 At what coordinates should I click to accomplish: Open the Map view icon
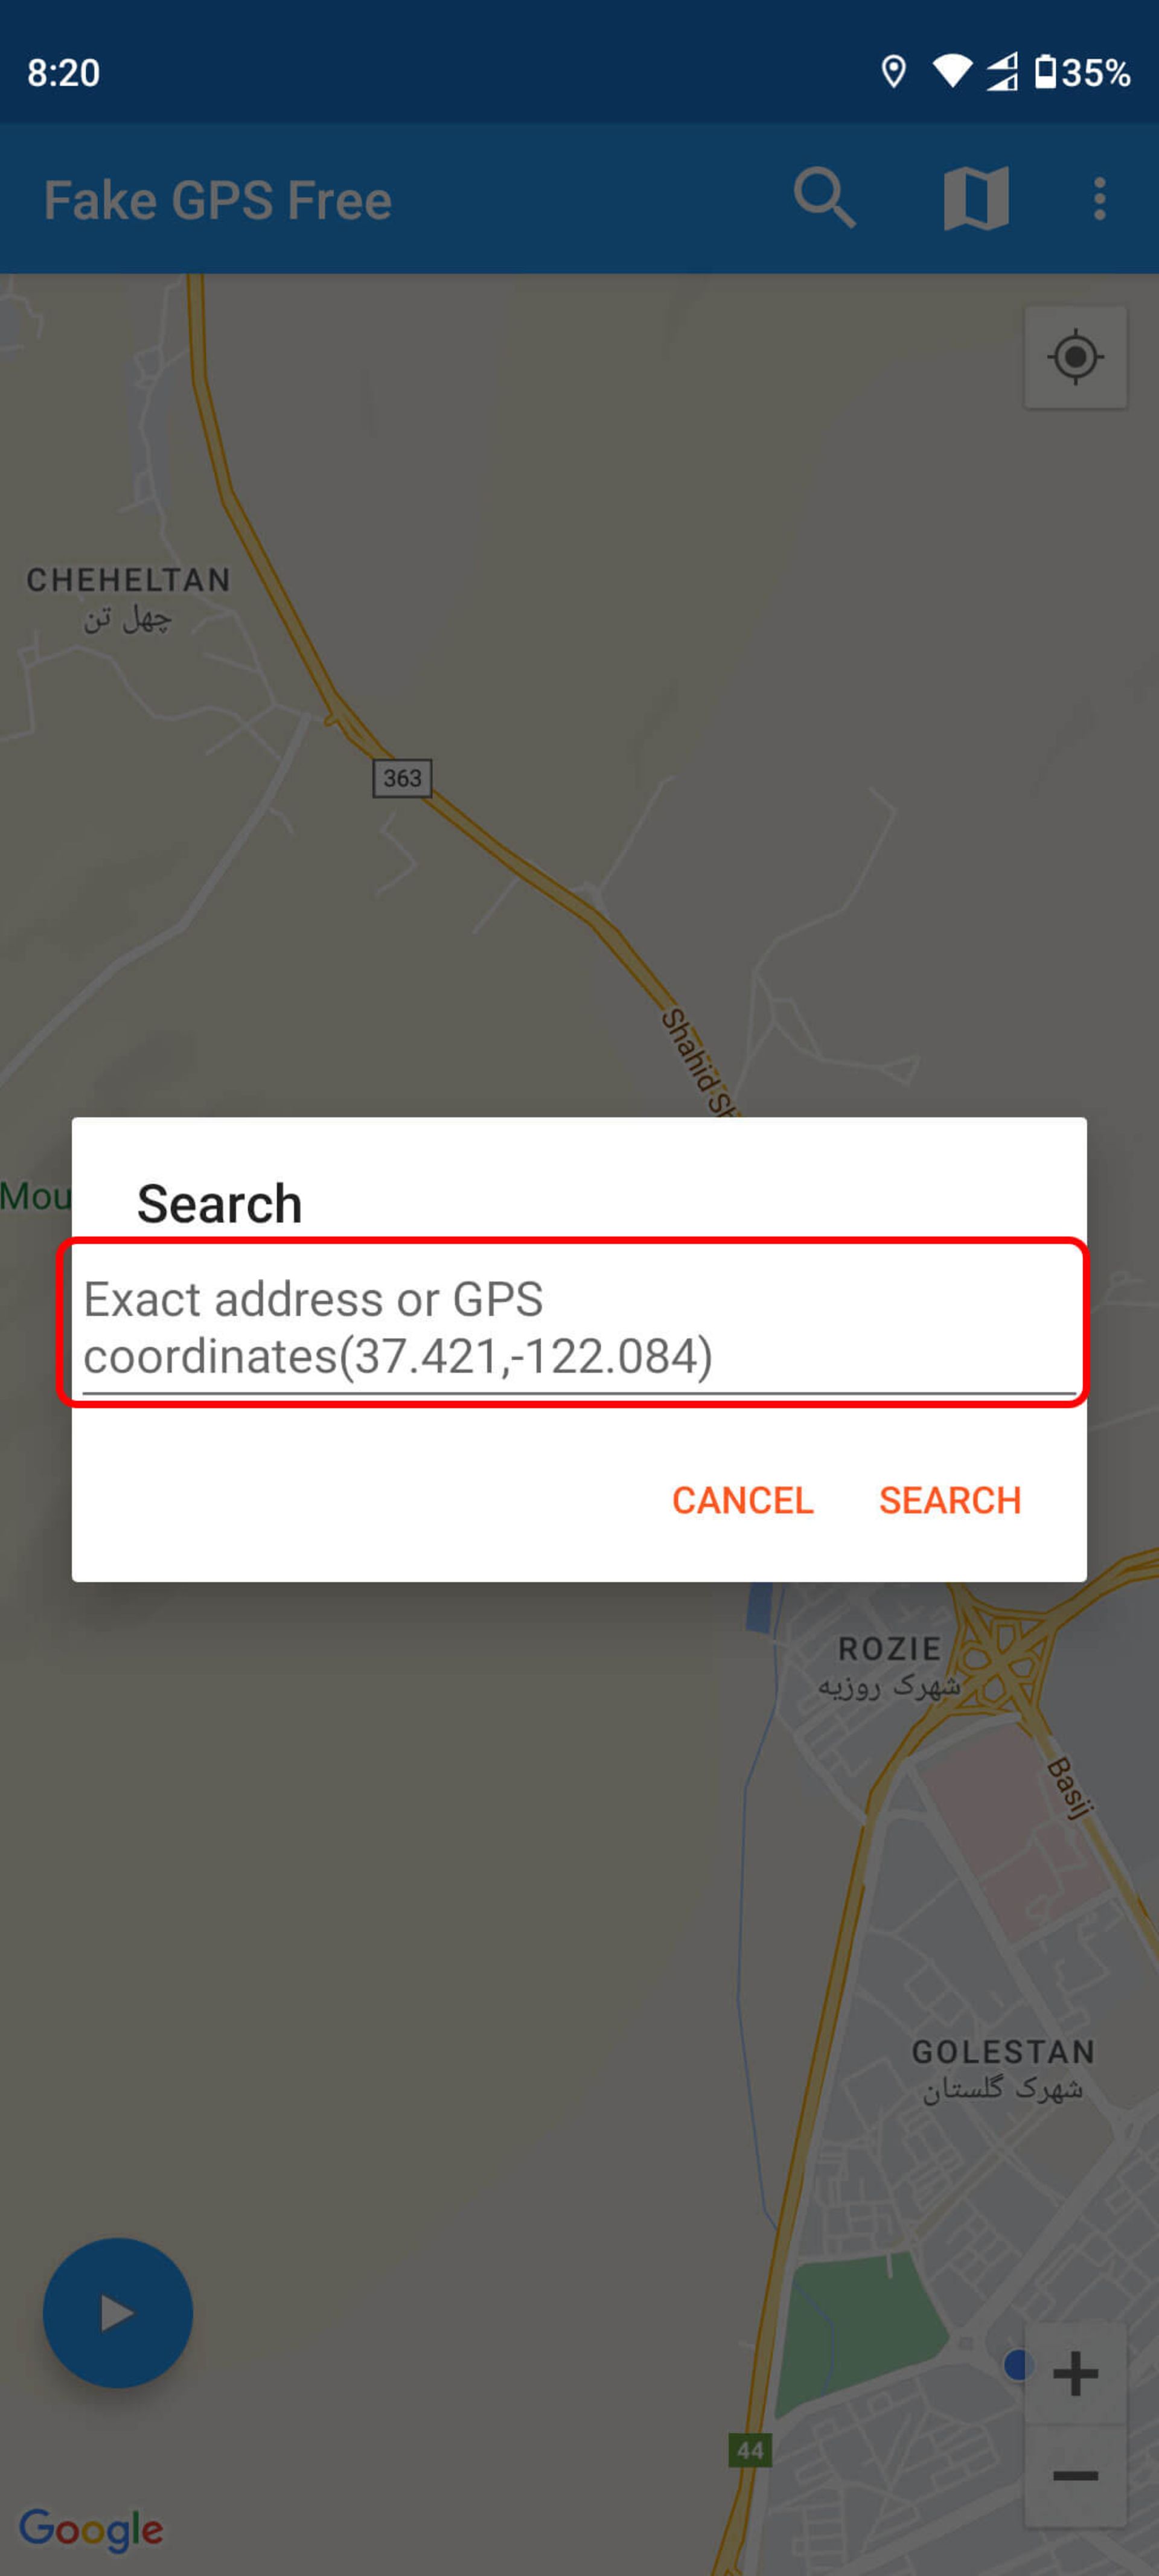tap(977, 197)
